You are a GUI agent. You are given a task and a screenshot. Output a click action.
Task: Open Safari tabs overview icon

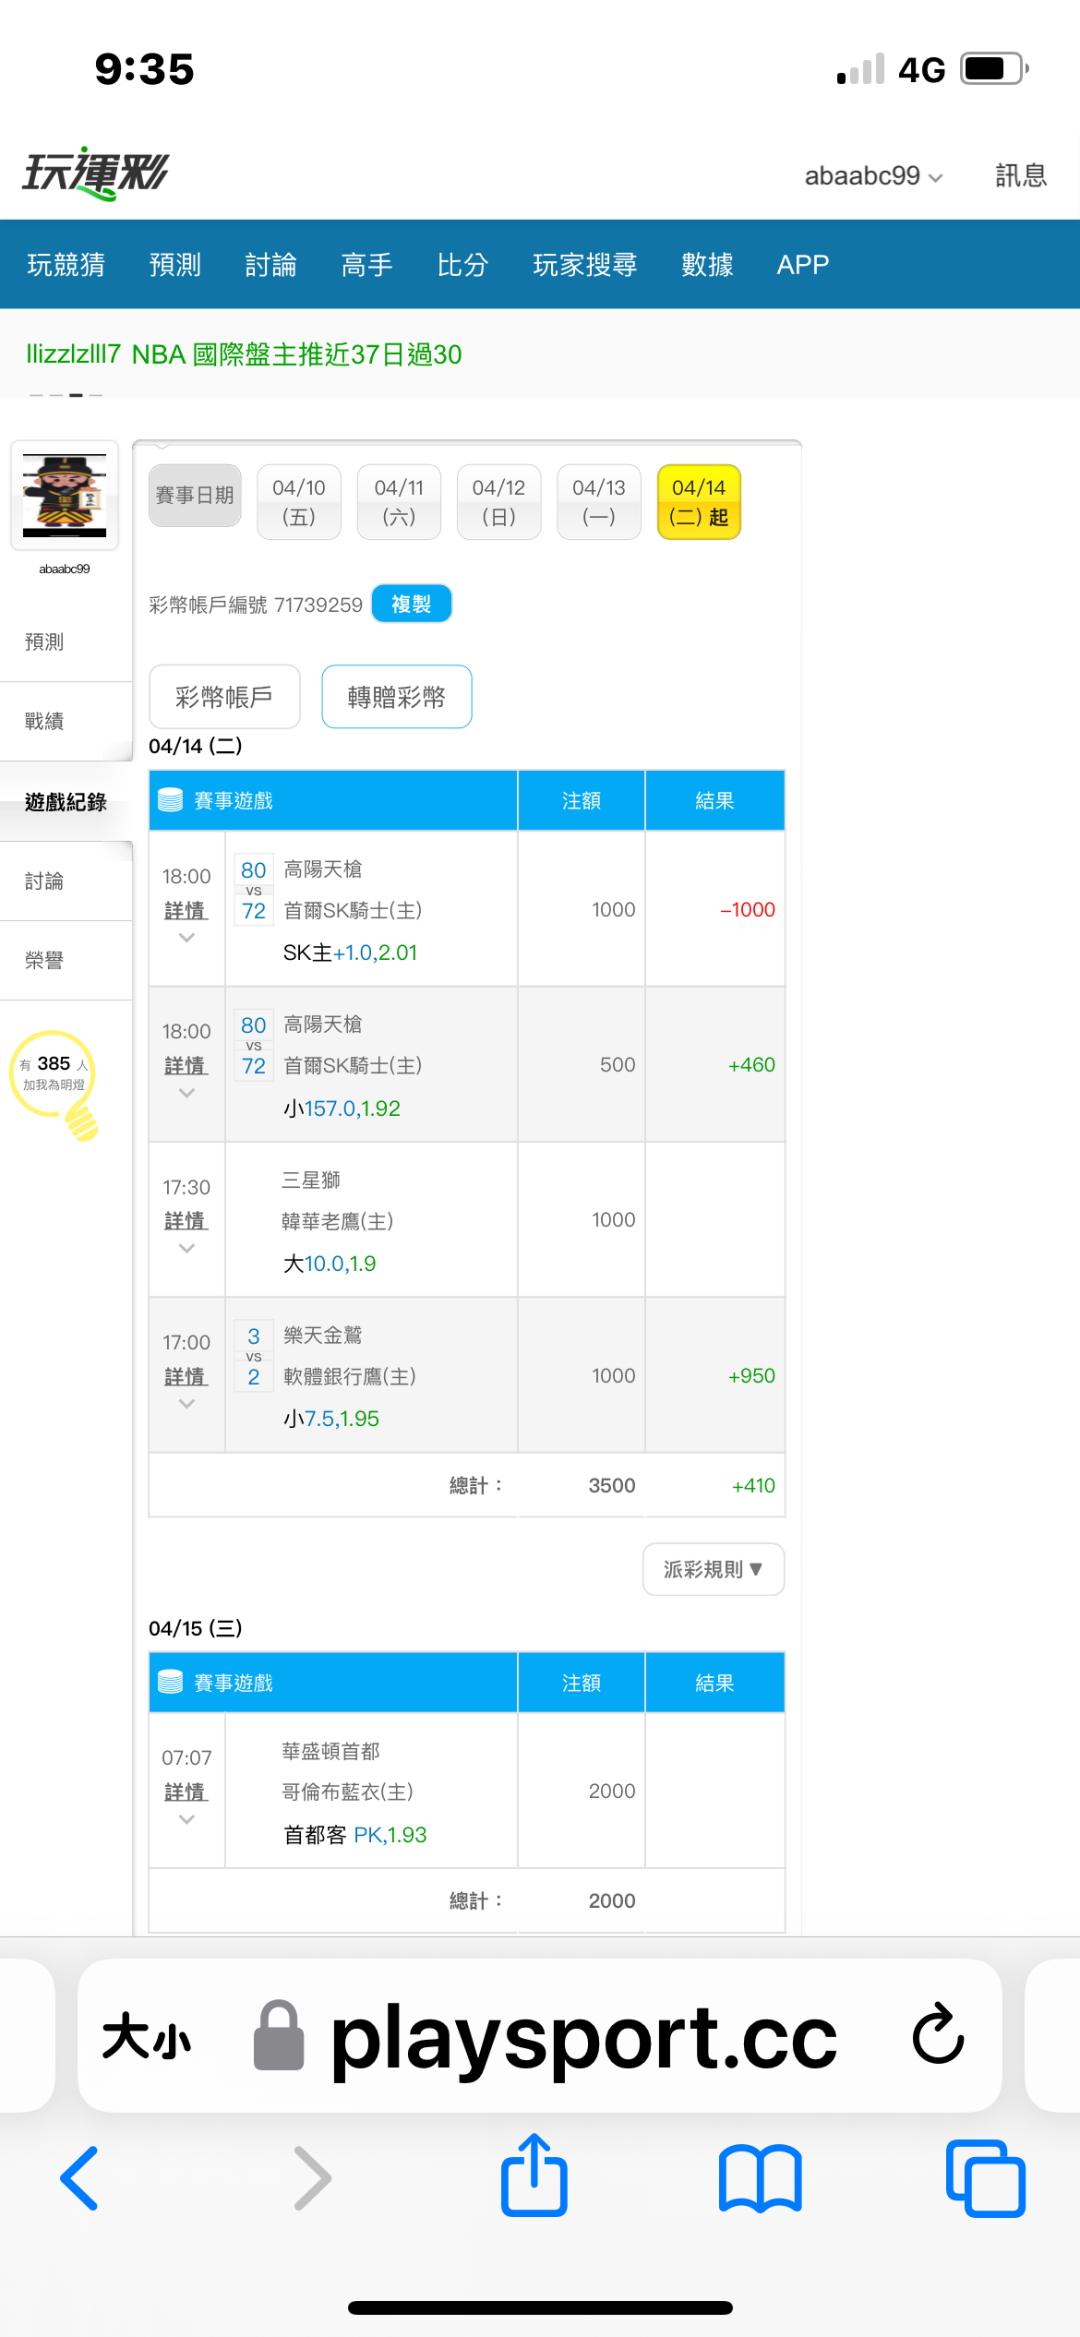coord(985,2178)
